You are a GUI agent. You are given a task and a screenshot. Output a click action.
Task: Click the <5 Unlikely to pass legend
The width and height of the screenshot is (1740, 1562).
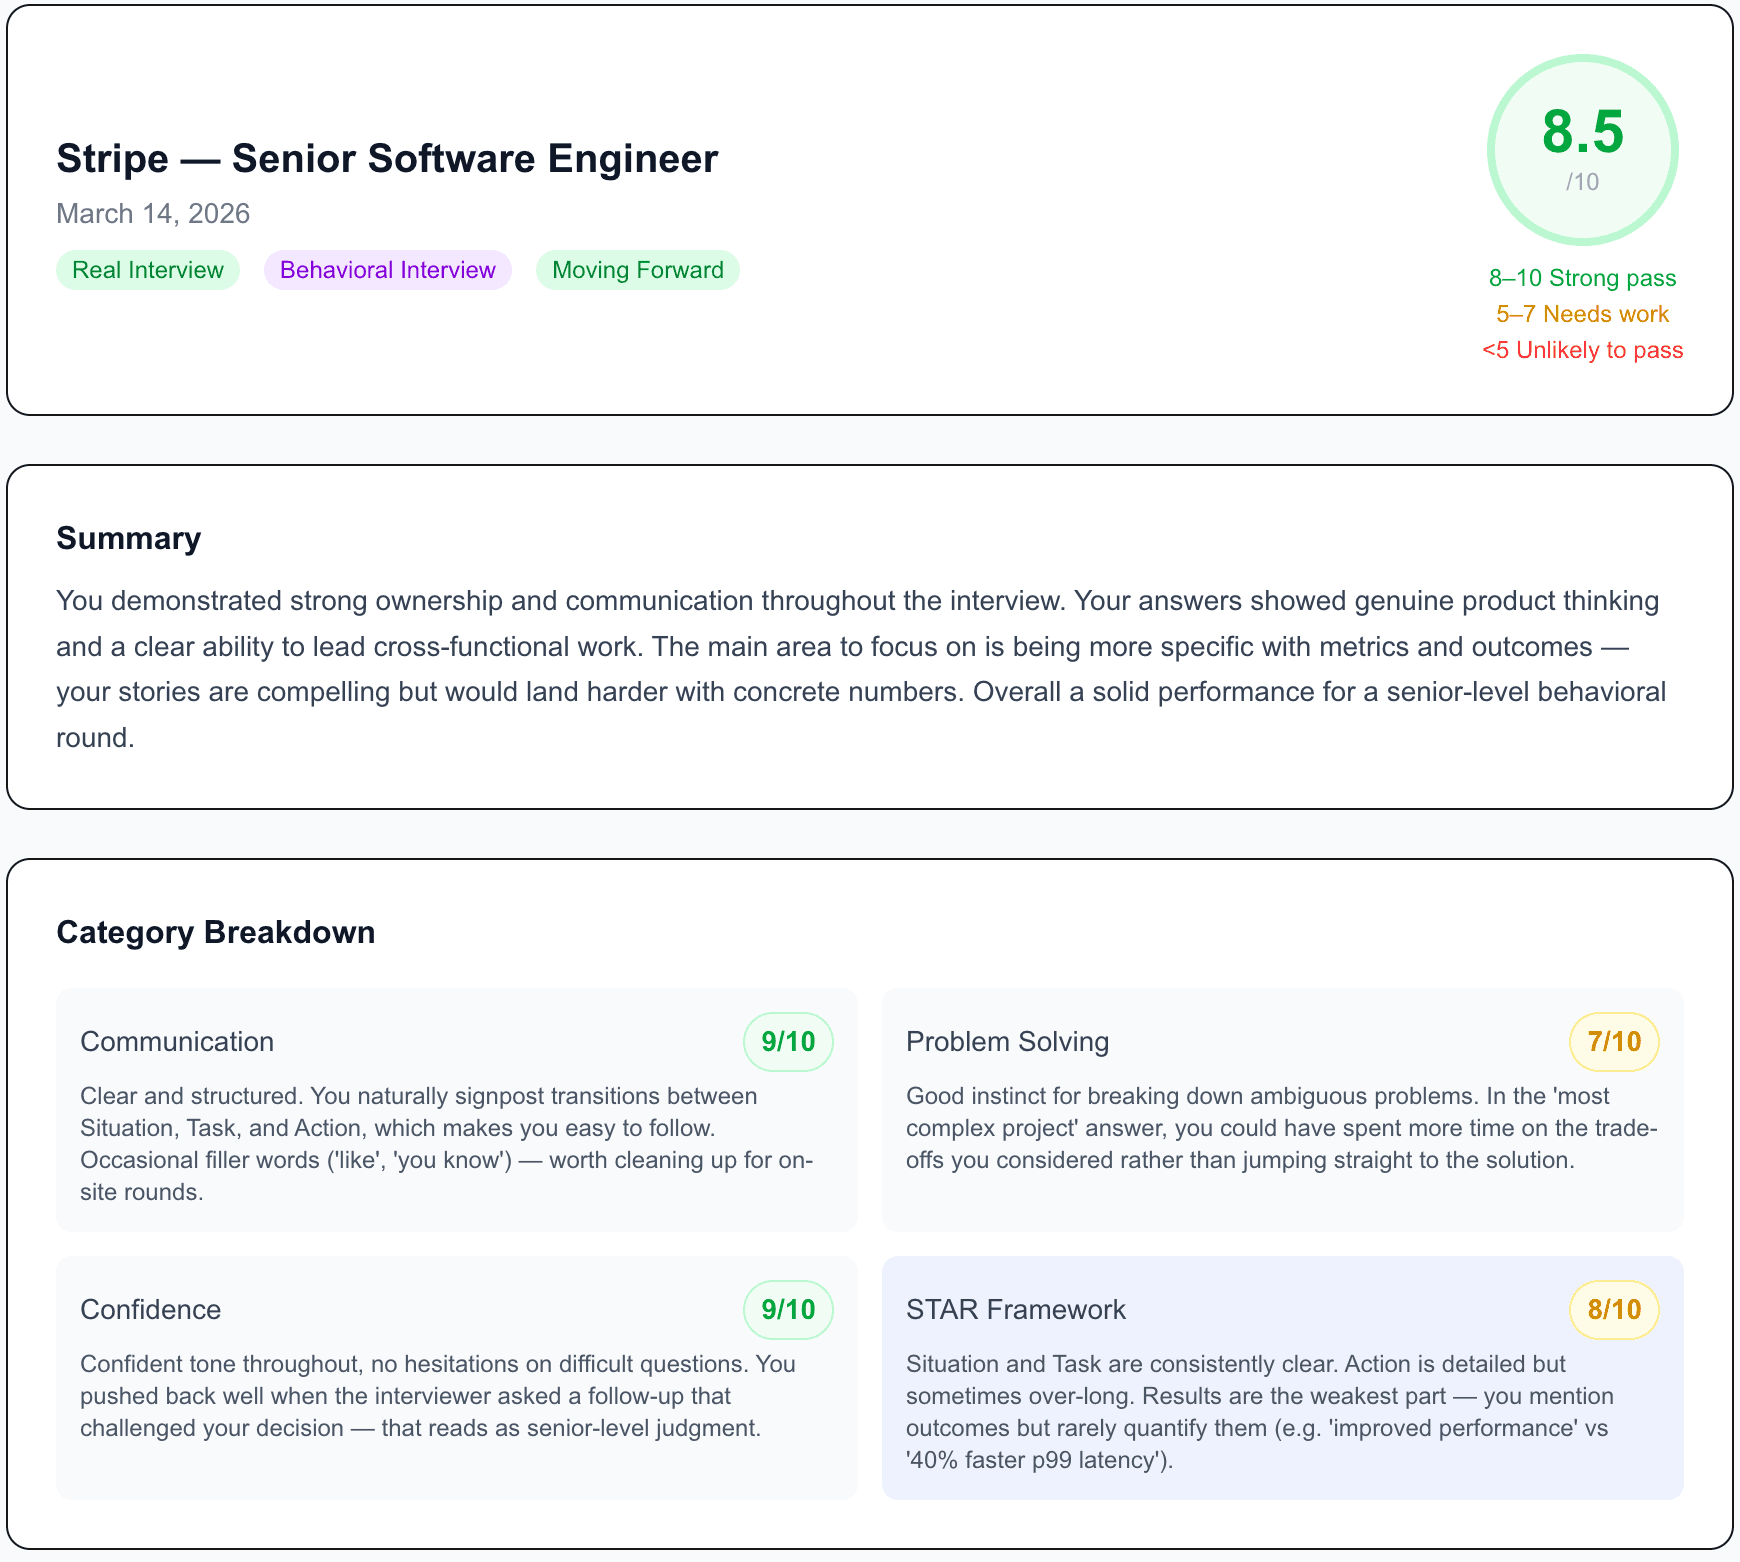1583,350
